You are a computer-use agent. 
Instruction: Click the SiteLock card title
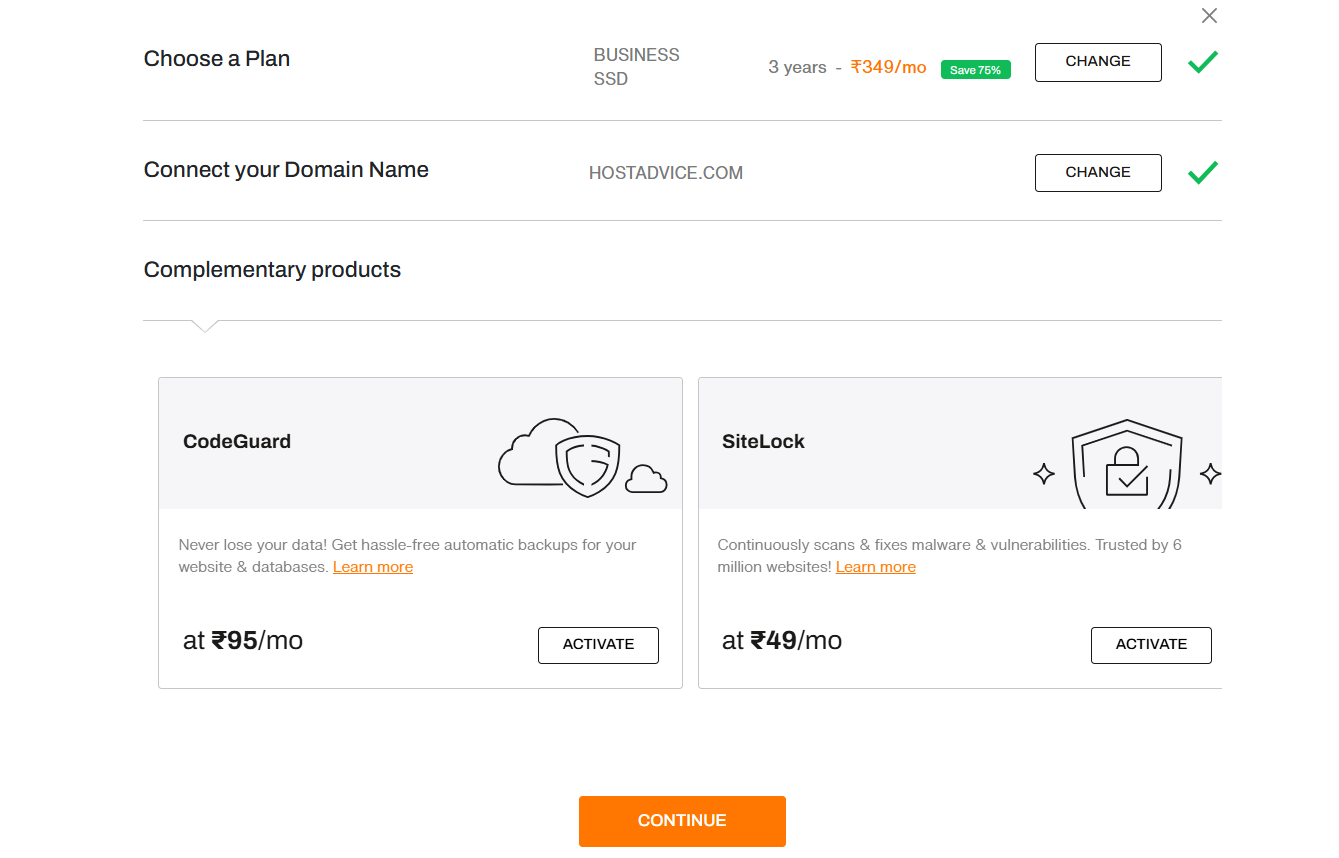coord(763,441)
